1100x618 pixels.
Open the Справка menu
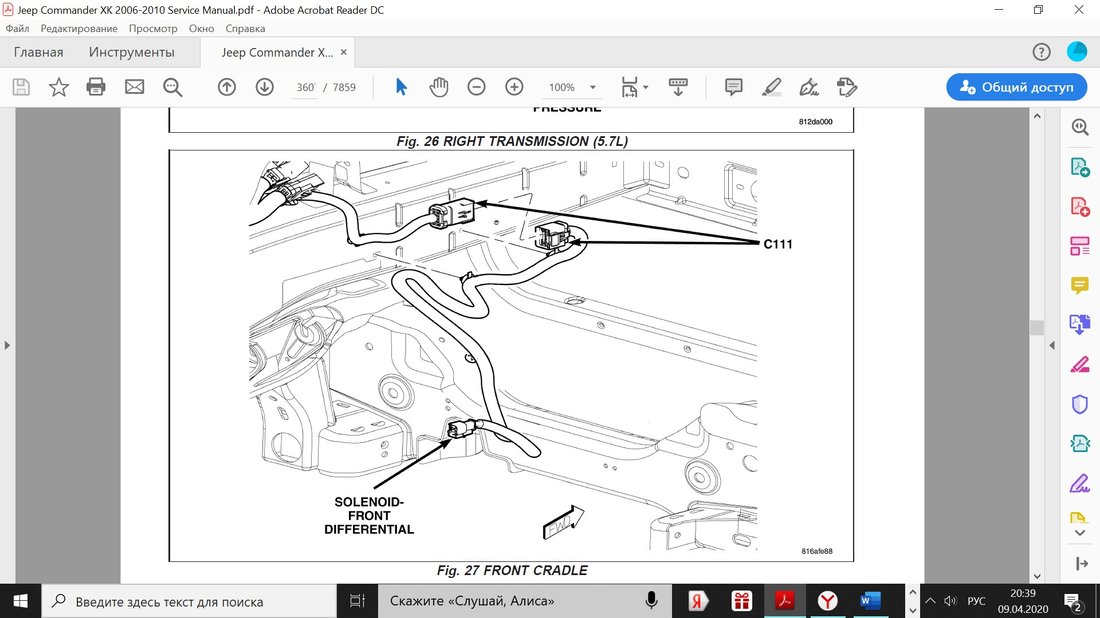coord(245,29)
